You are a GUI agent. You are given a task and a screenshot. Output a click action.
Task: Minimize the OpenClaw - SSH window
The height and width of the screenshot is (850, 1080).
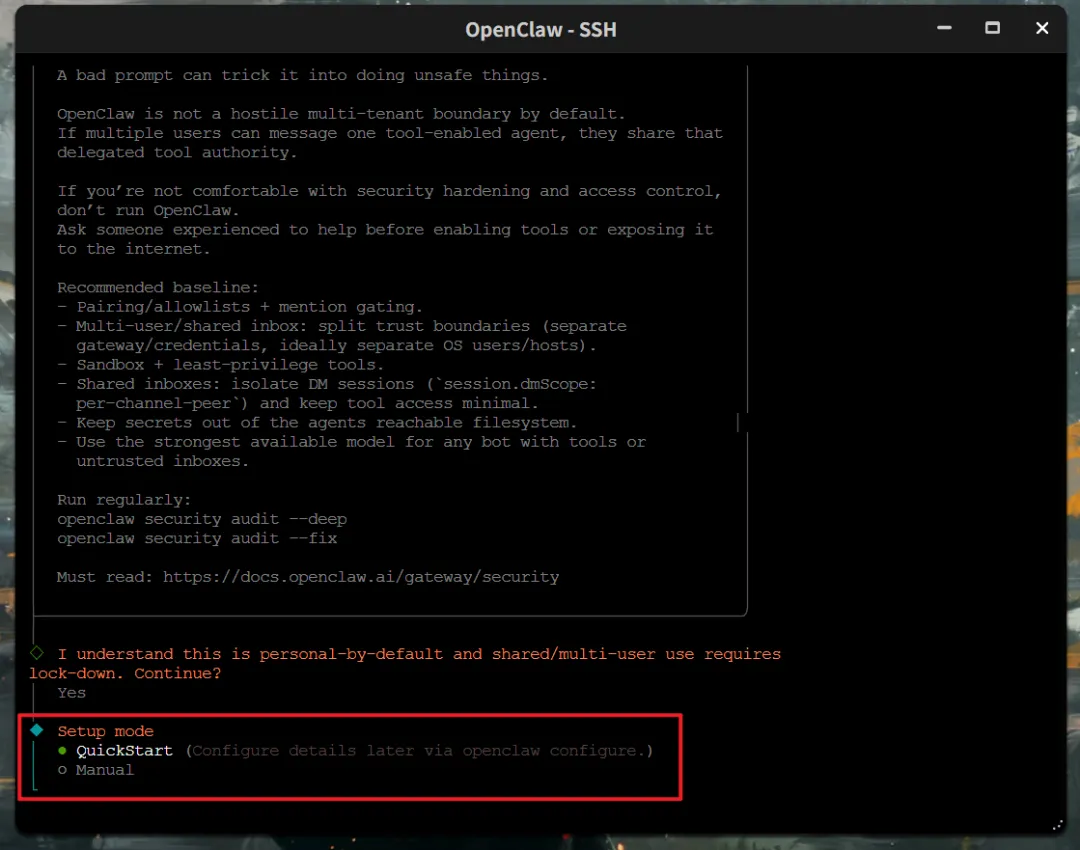pos(944,28)
